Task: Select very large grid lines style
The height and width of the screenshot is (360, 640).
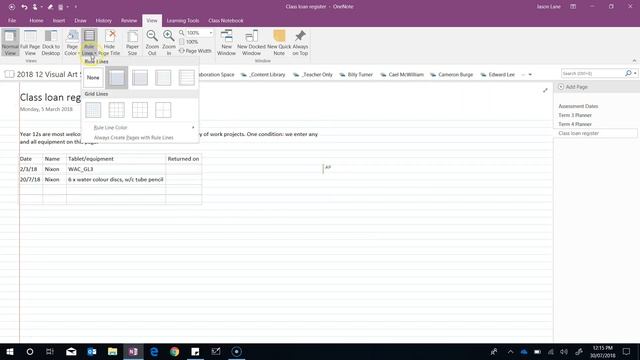Action: pos(163,110)
